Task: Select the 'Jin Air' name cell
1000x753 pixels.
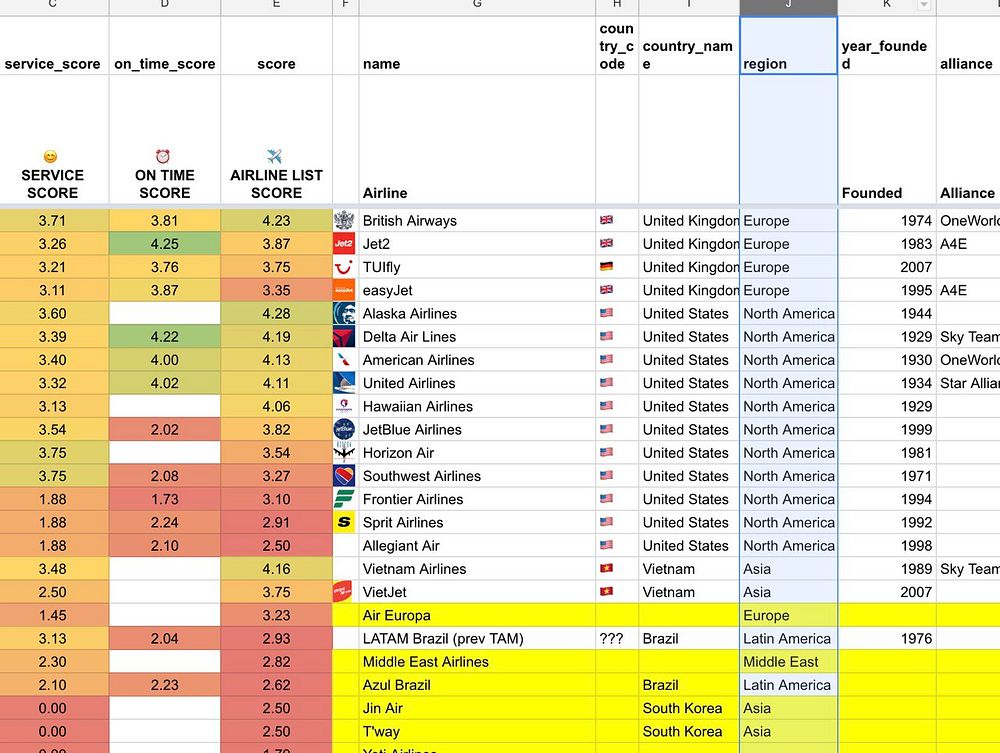Action: click(x=477, y=708)
